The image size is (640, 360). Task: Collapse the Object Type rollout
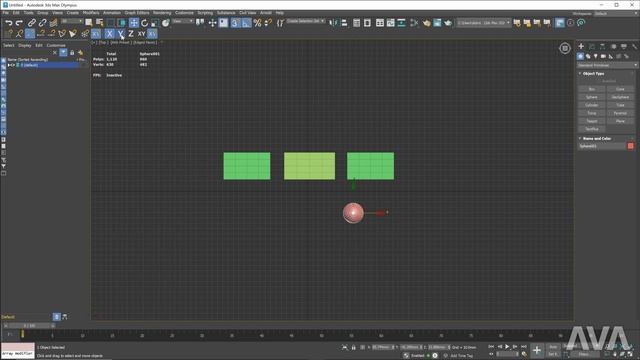coord(593,73)
